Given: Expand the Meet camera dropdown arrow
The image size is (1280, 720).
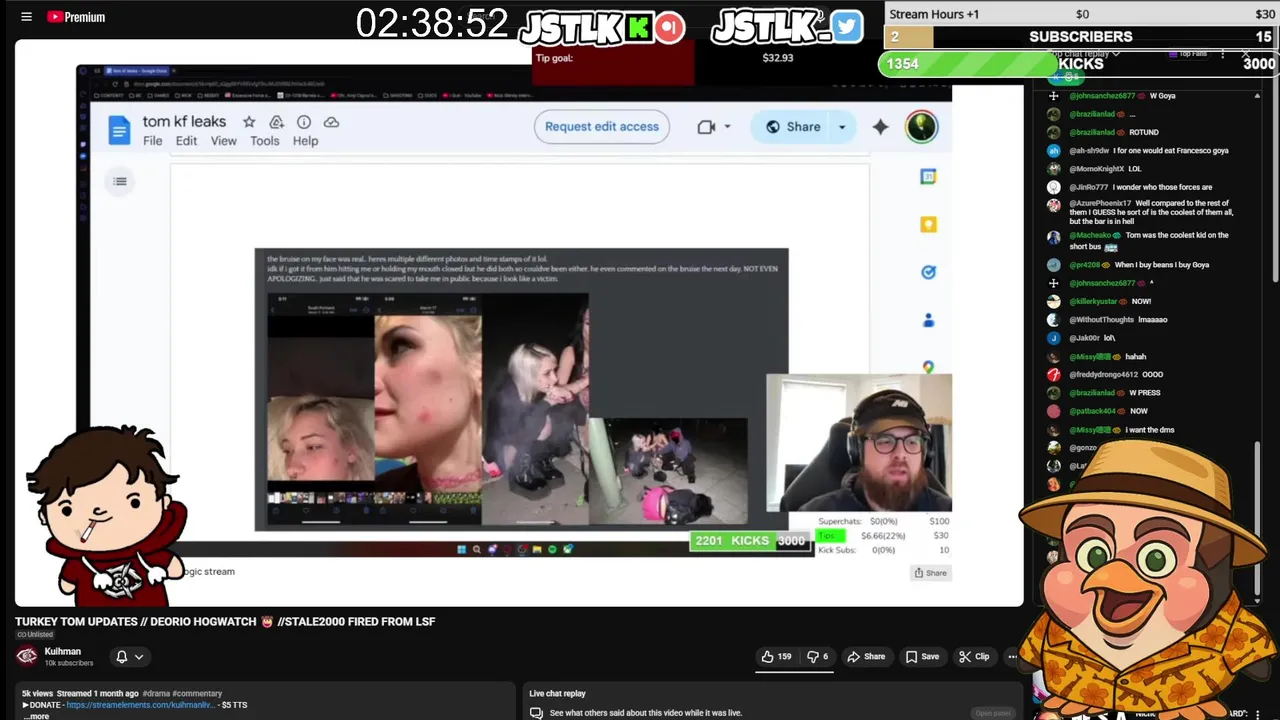Looking at the screenshot, I should click(x=727, y=127).
